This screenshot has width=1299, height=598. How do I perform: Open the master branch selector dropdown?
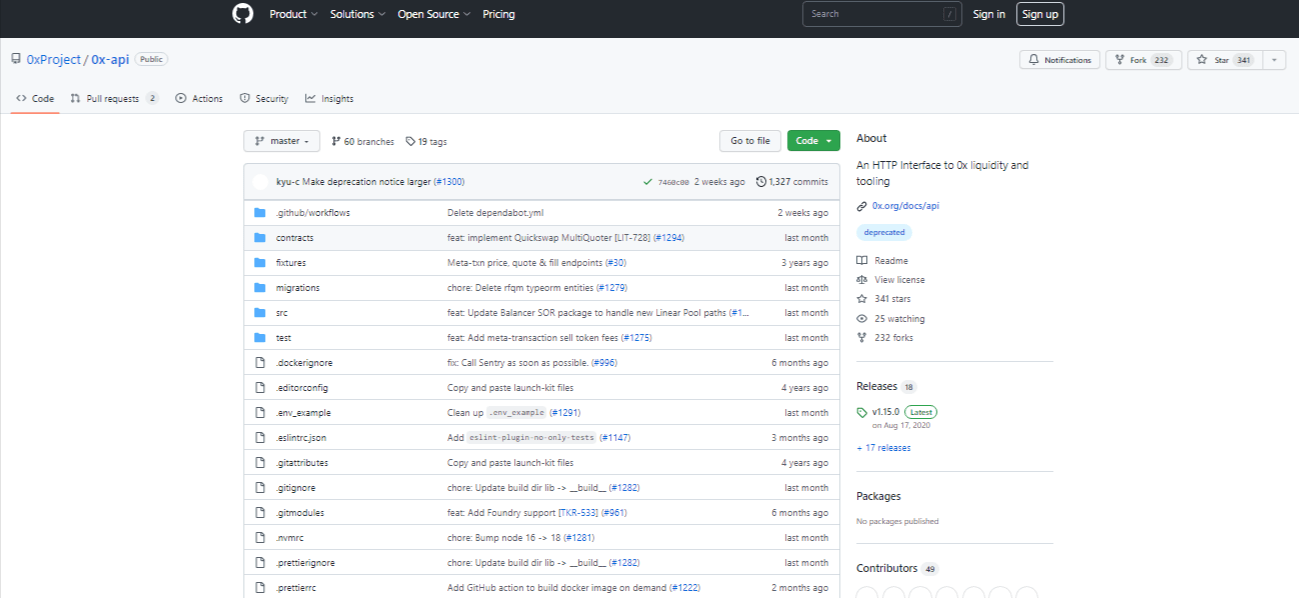pyautogui.click(x=282, y=141)
